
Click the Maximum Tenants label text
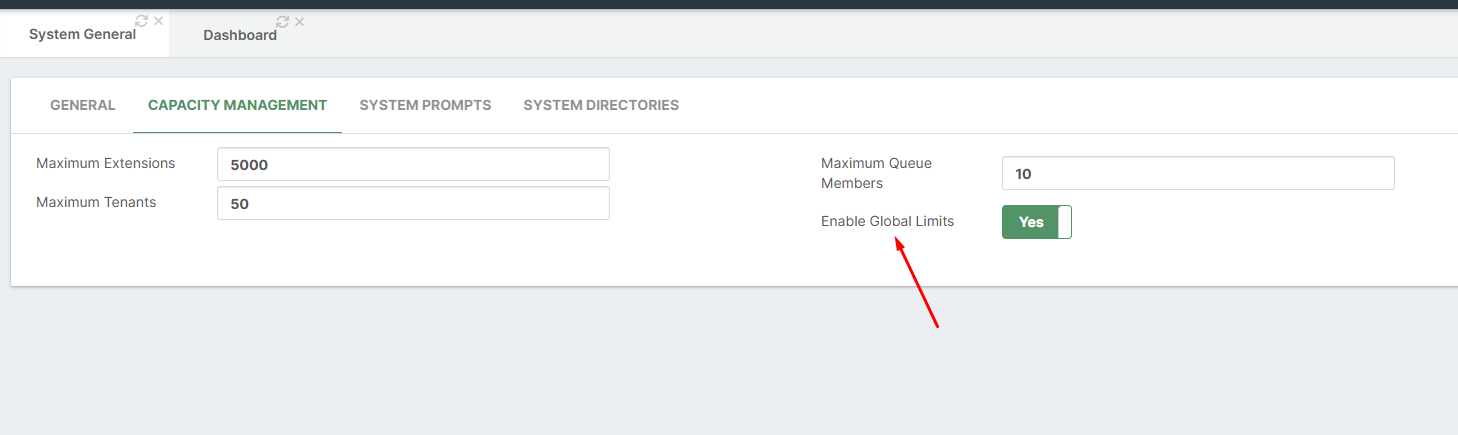pos(96,202)
